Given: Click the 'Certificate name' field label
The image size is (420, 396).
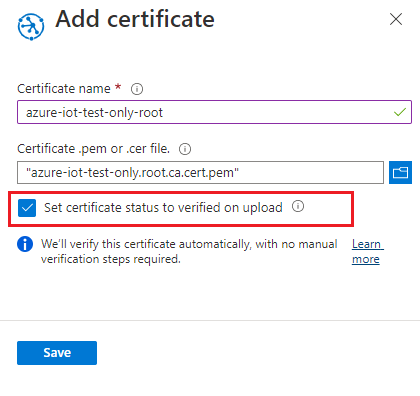Looking at the screenshot, I should [x=64, y=89].
